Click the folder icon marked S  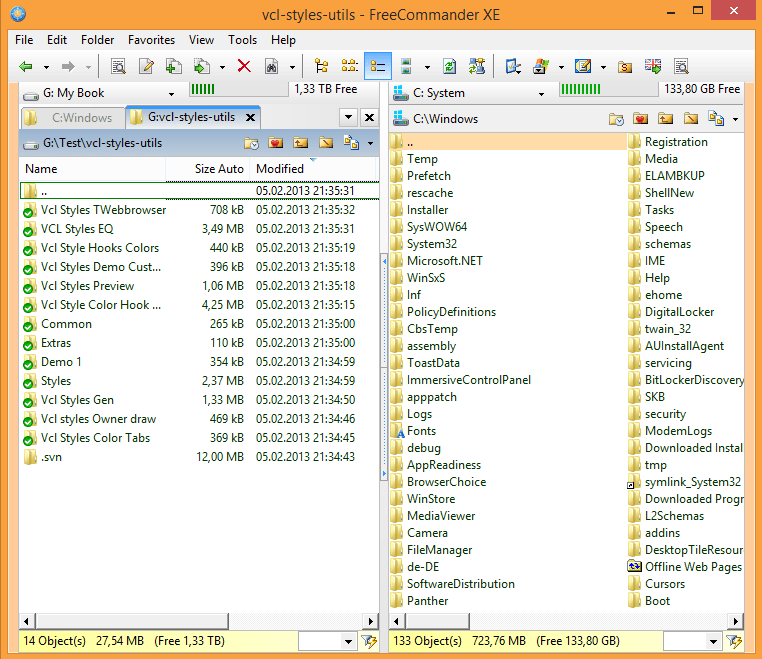[625, 67]
